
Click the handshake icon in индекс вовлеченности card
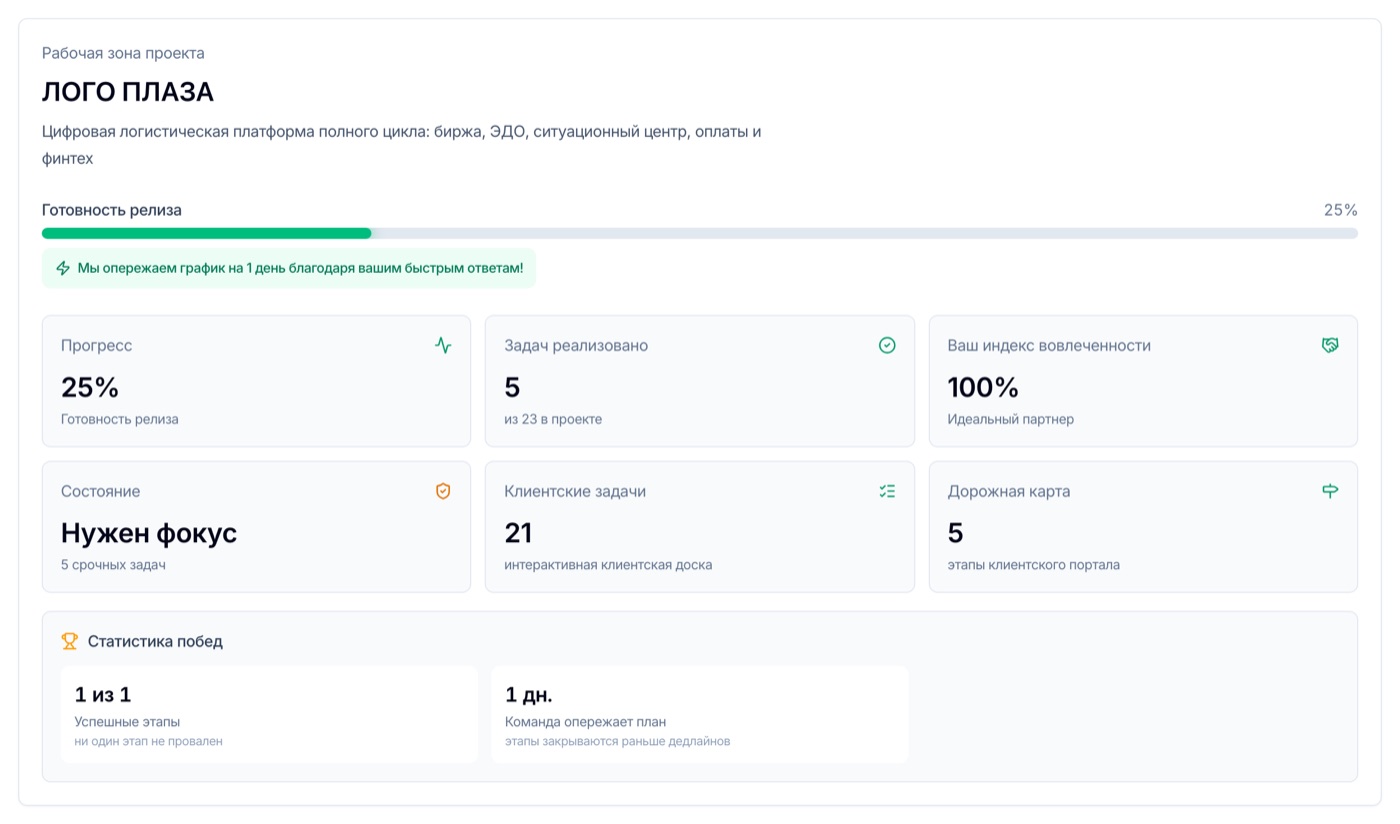(1330, 345)
